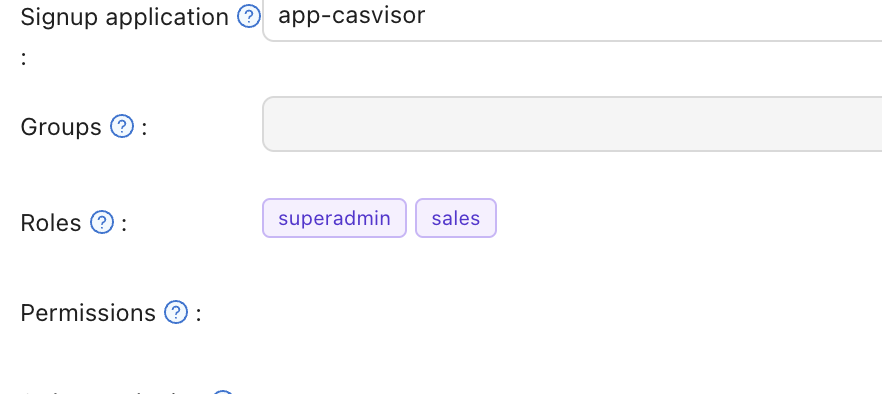Click empty space right of sales tag

click(686, 218)
